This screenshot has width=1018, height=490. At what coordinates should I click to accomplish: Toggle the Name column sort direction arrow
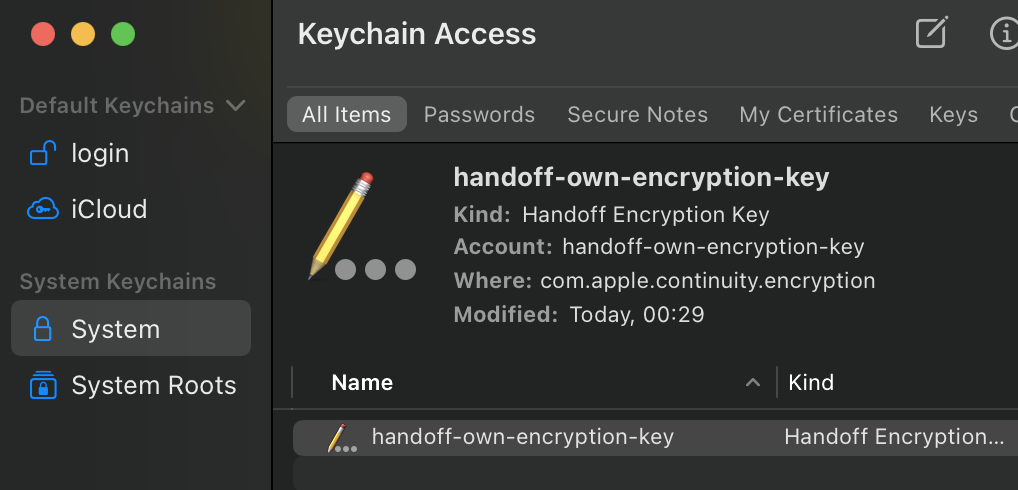tap(752, 382)
